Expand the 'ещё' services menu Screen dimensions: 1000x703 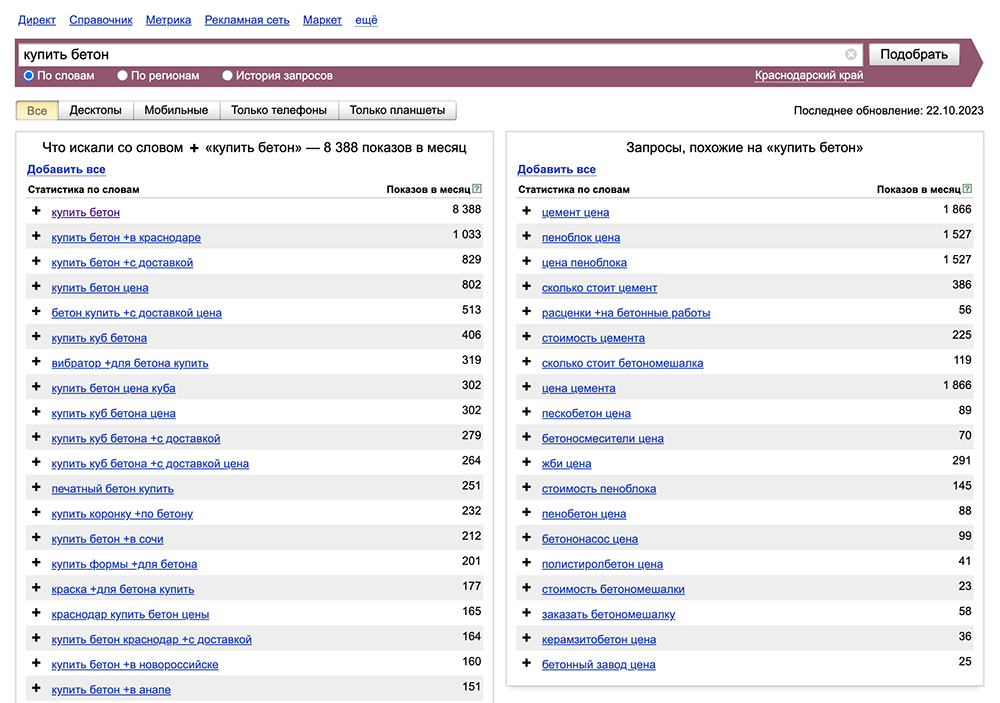[x=366, y=20]
